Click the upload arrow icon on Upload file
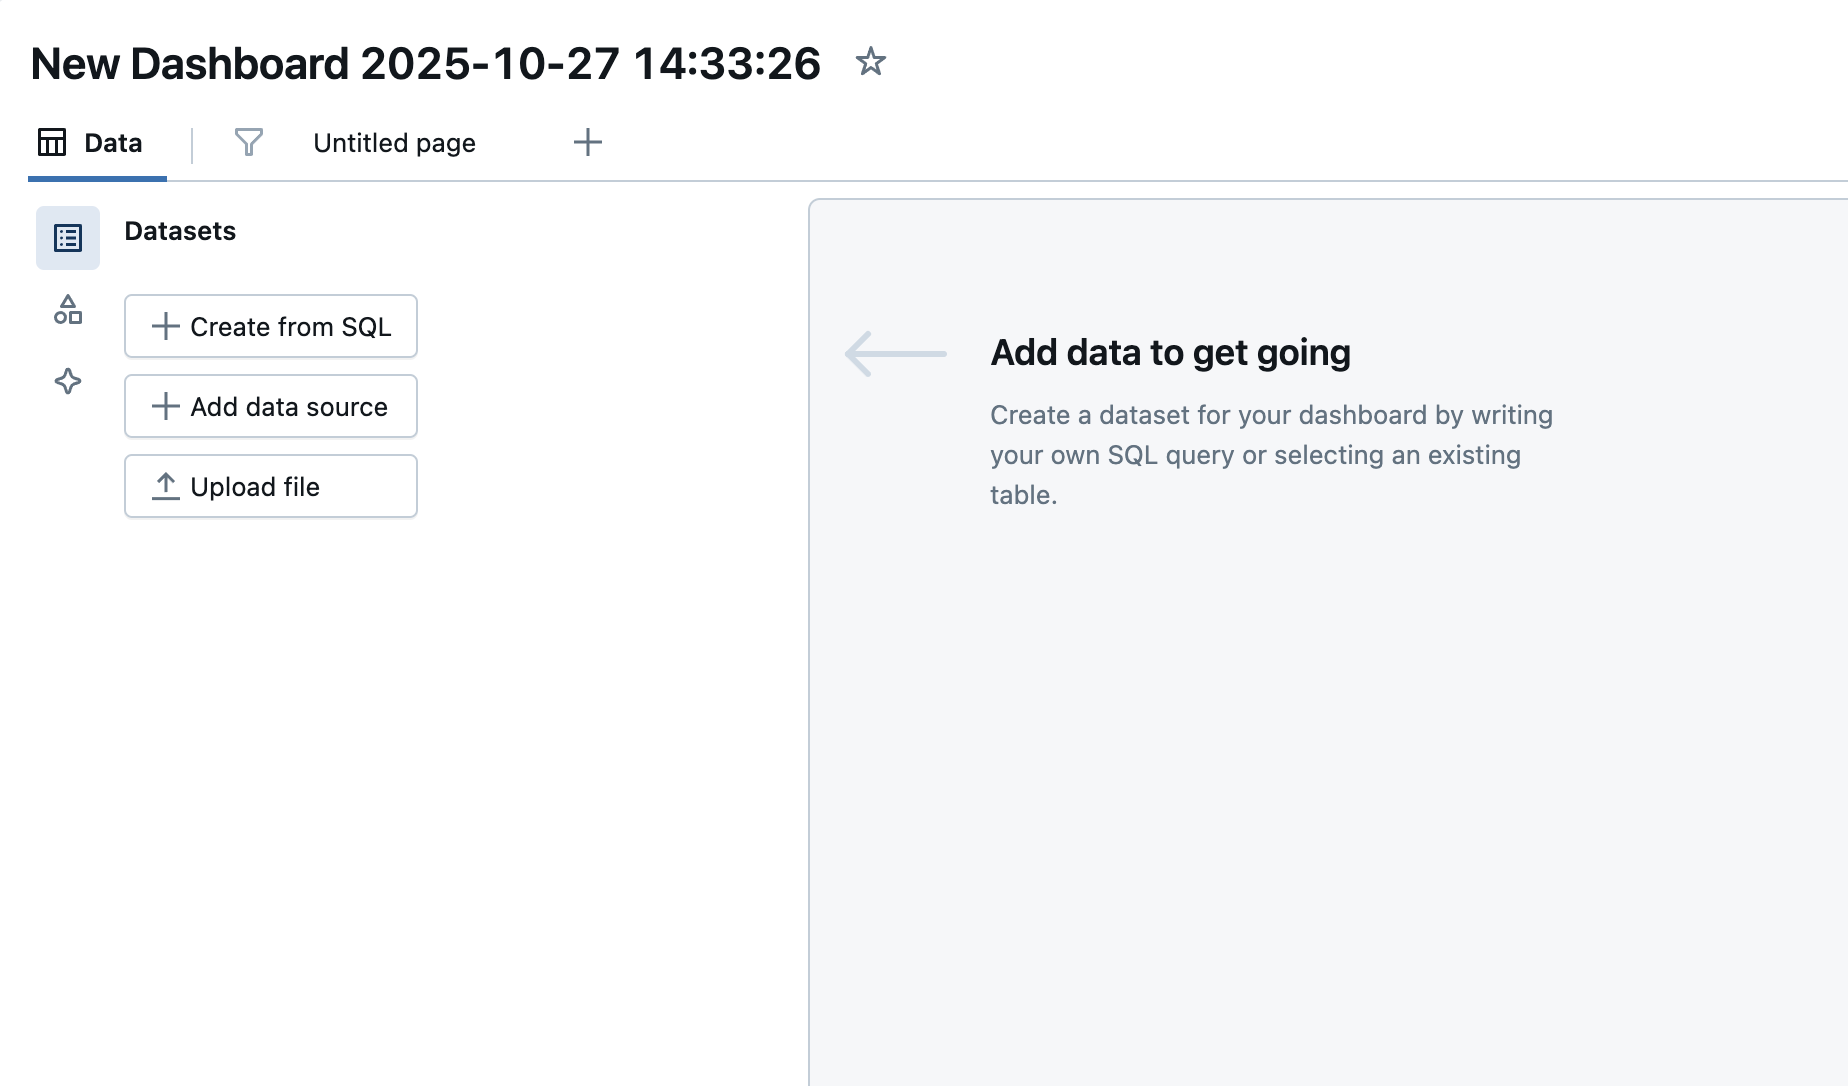 pos(165,487)
